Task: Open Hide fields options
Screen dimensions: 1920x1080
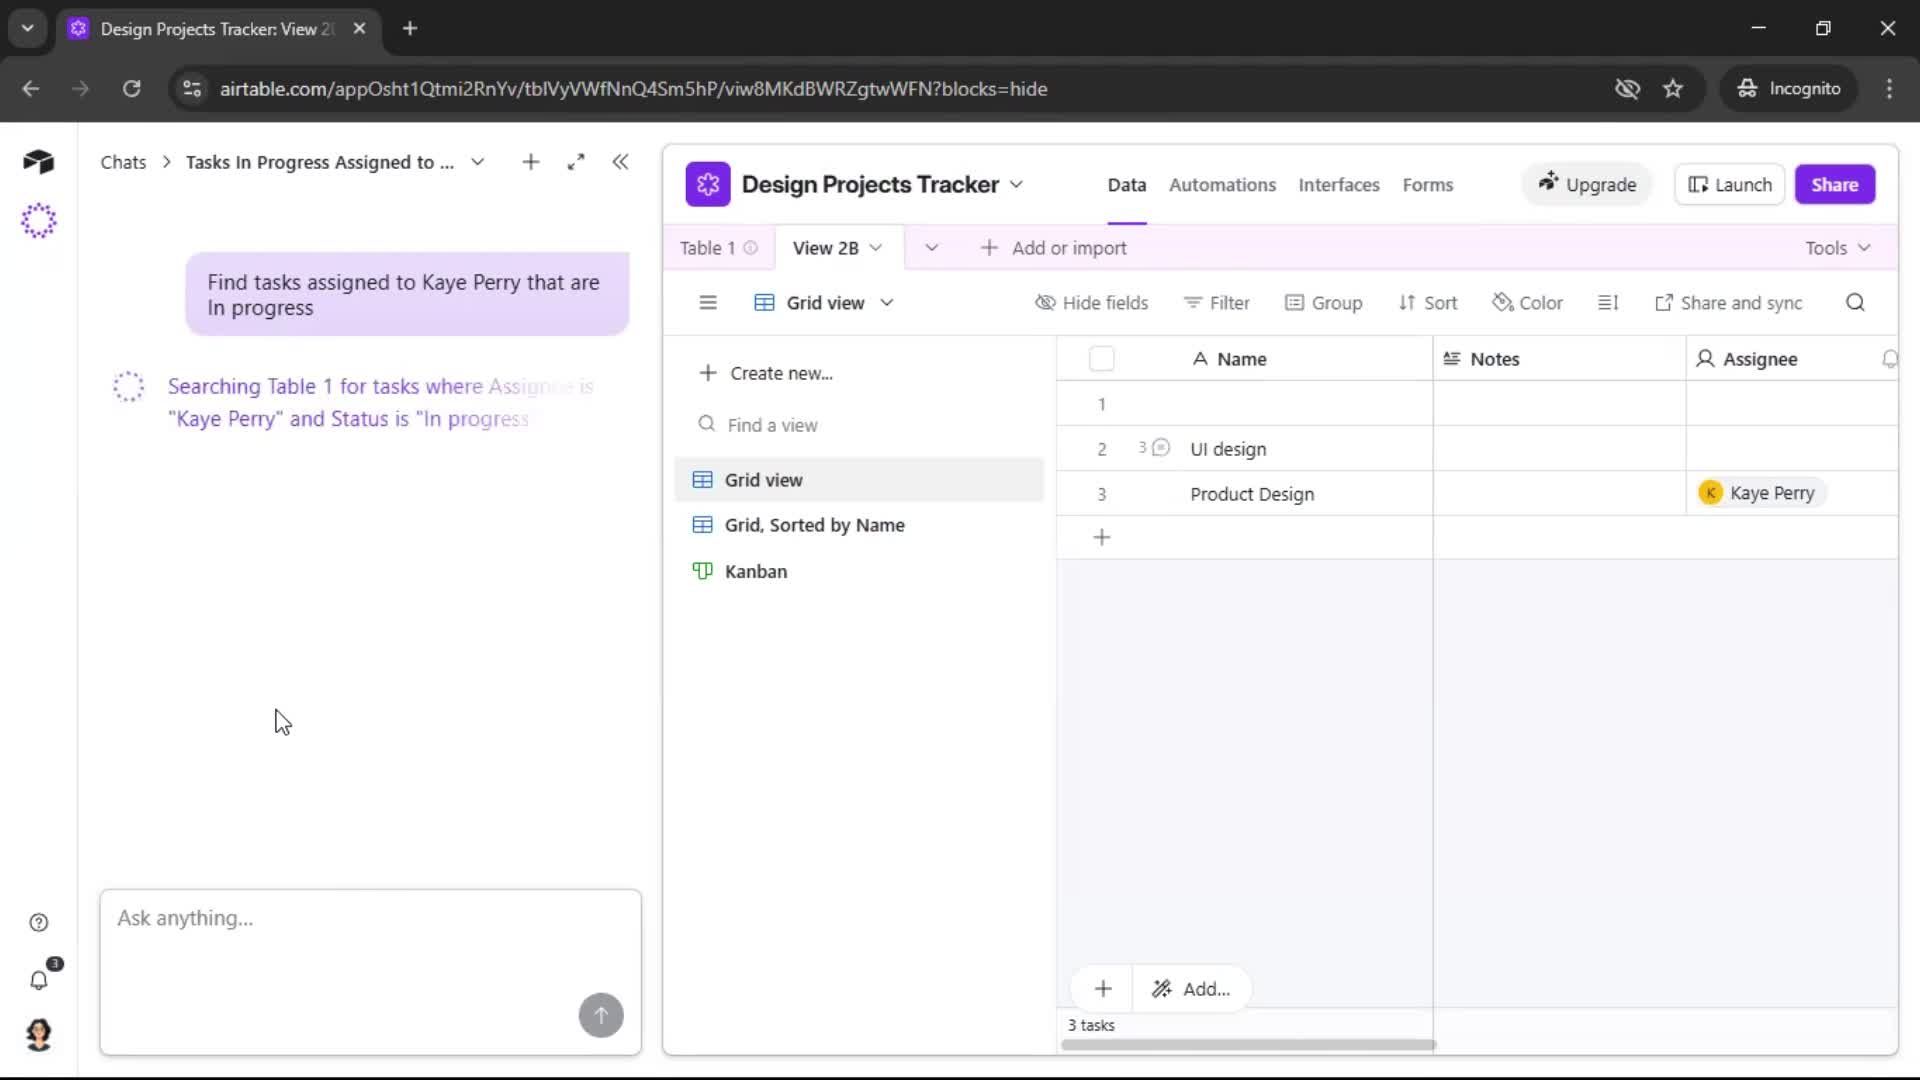Action: (x=1091, y=303)
